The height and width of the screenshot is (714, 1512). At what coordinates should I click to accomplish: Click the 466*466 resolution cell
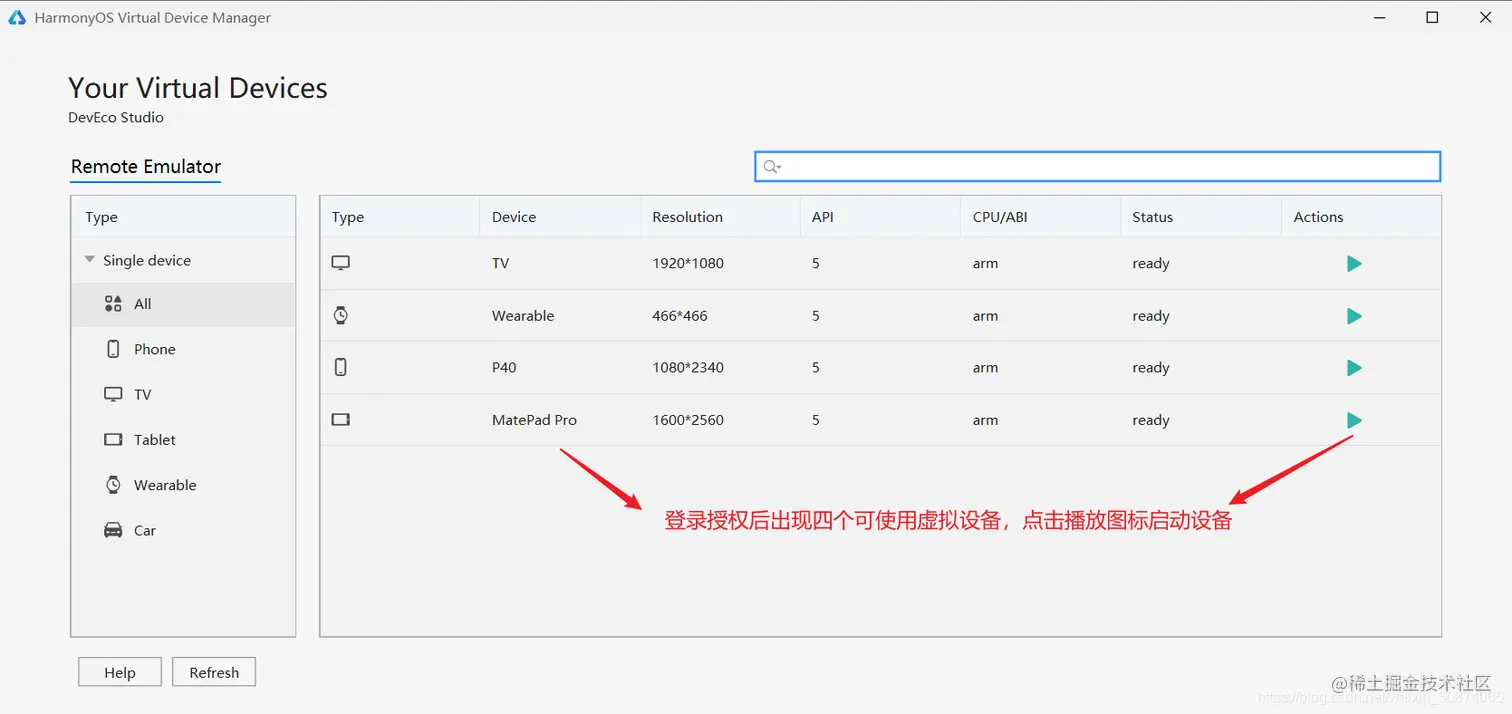(680, 316)
